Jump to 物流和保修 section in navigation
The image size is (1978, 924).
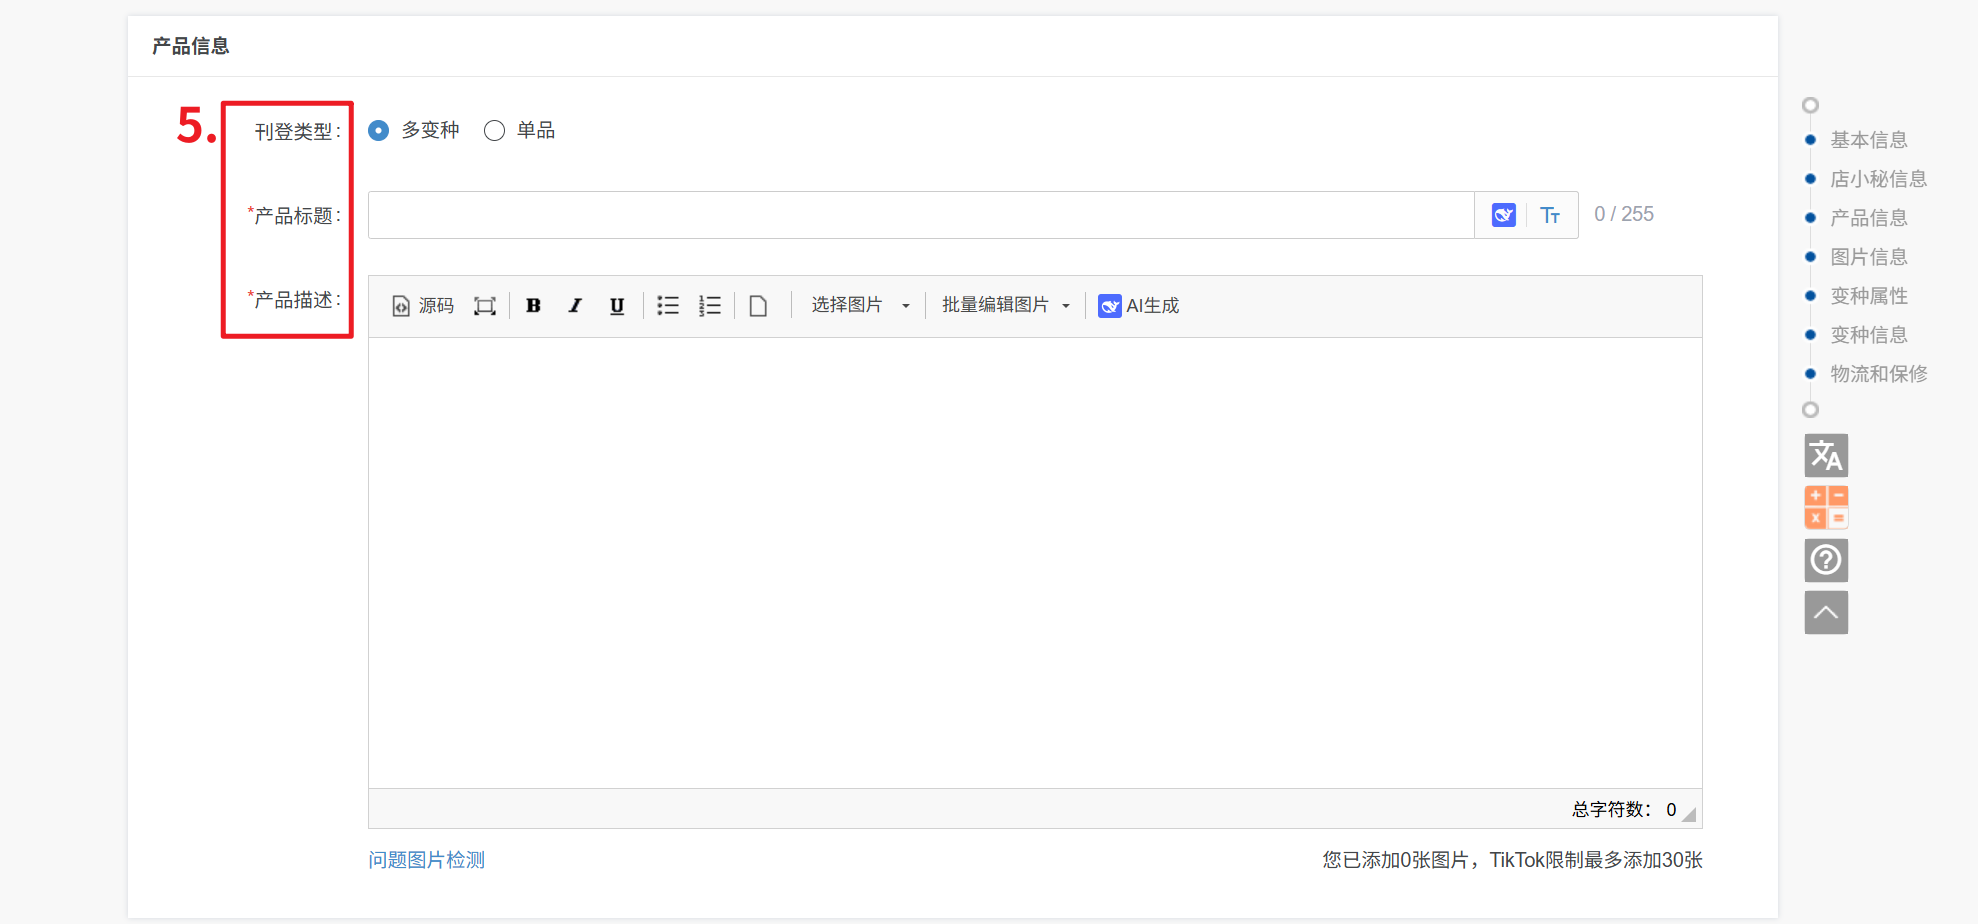click(1878, 374)
